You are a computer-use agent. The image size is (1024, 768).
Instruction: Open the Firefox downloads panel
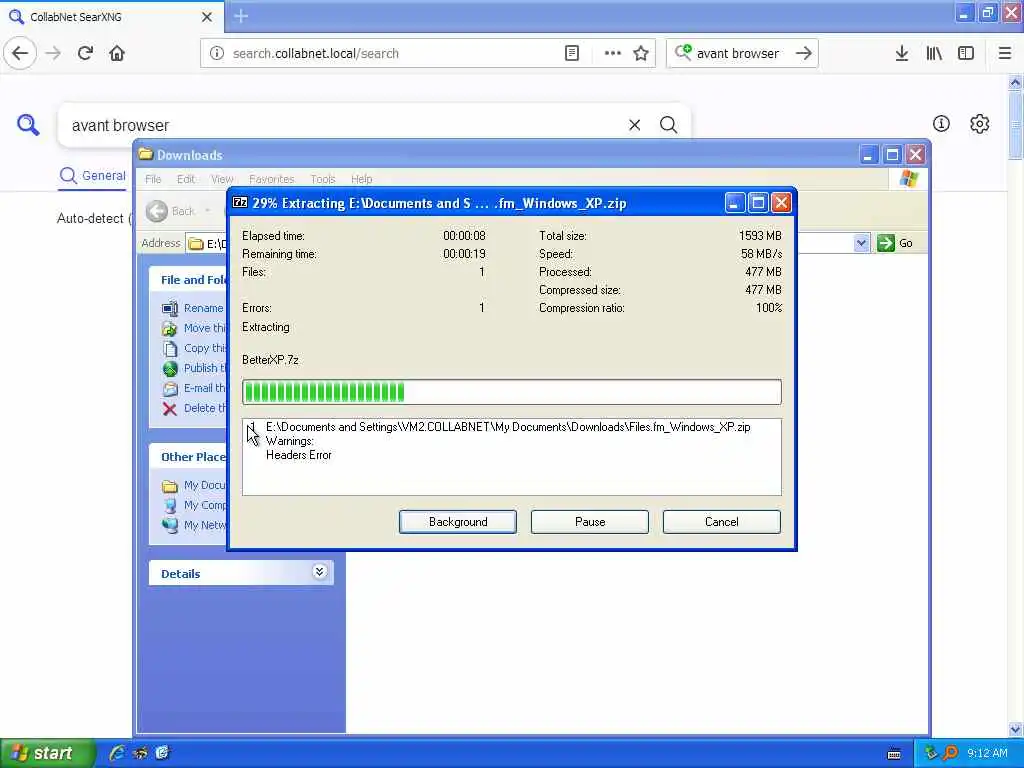coord(902,54)
